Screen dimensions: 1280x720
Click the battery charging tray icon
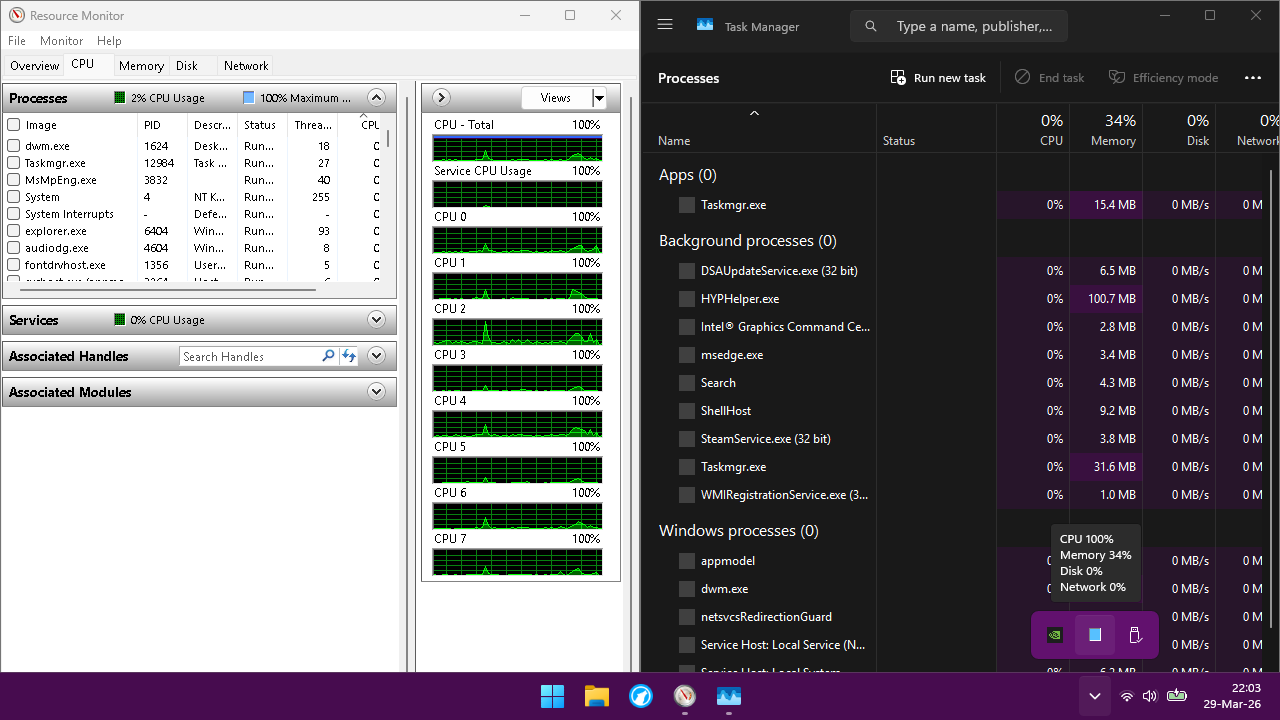[x=1176, y=696]
